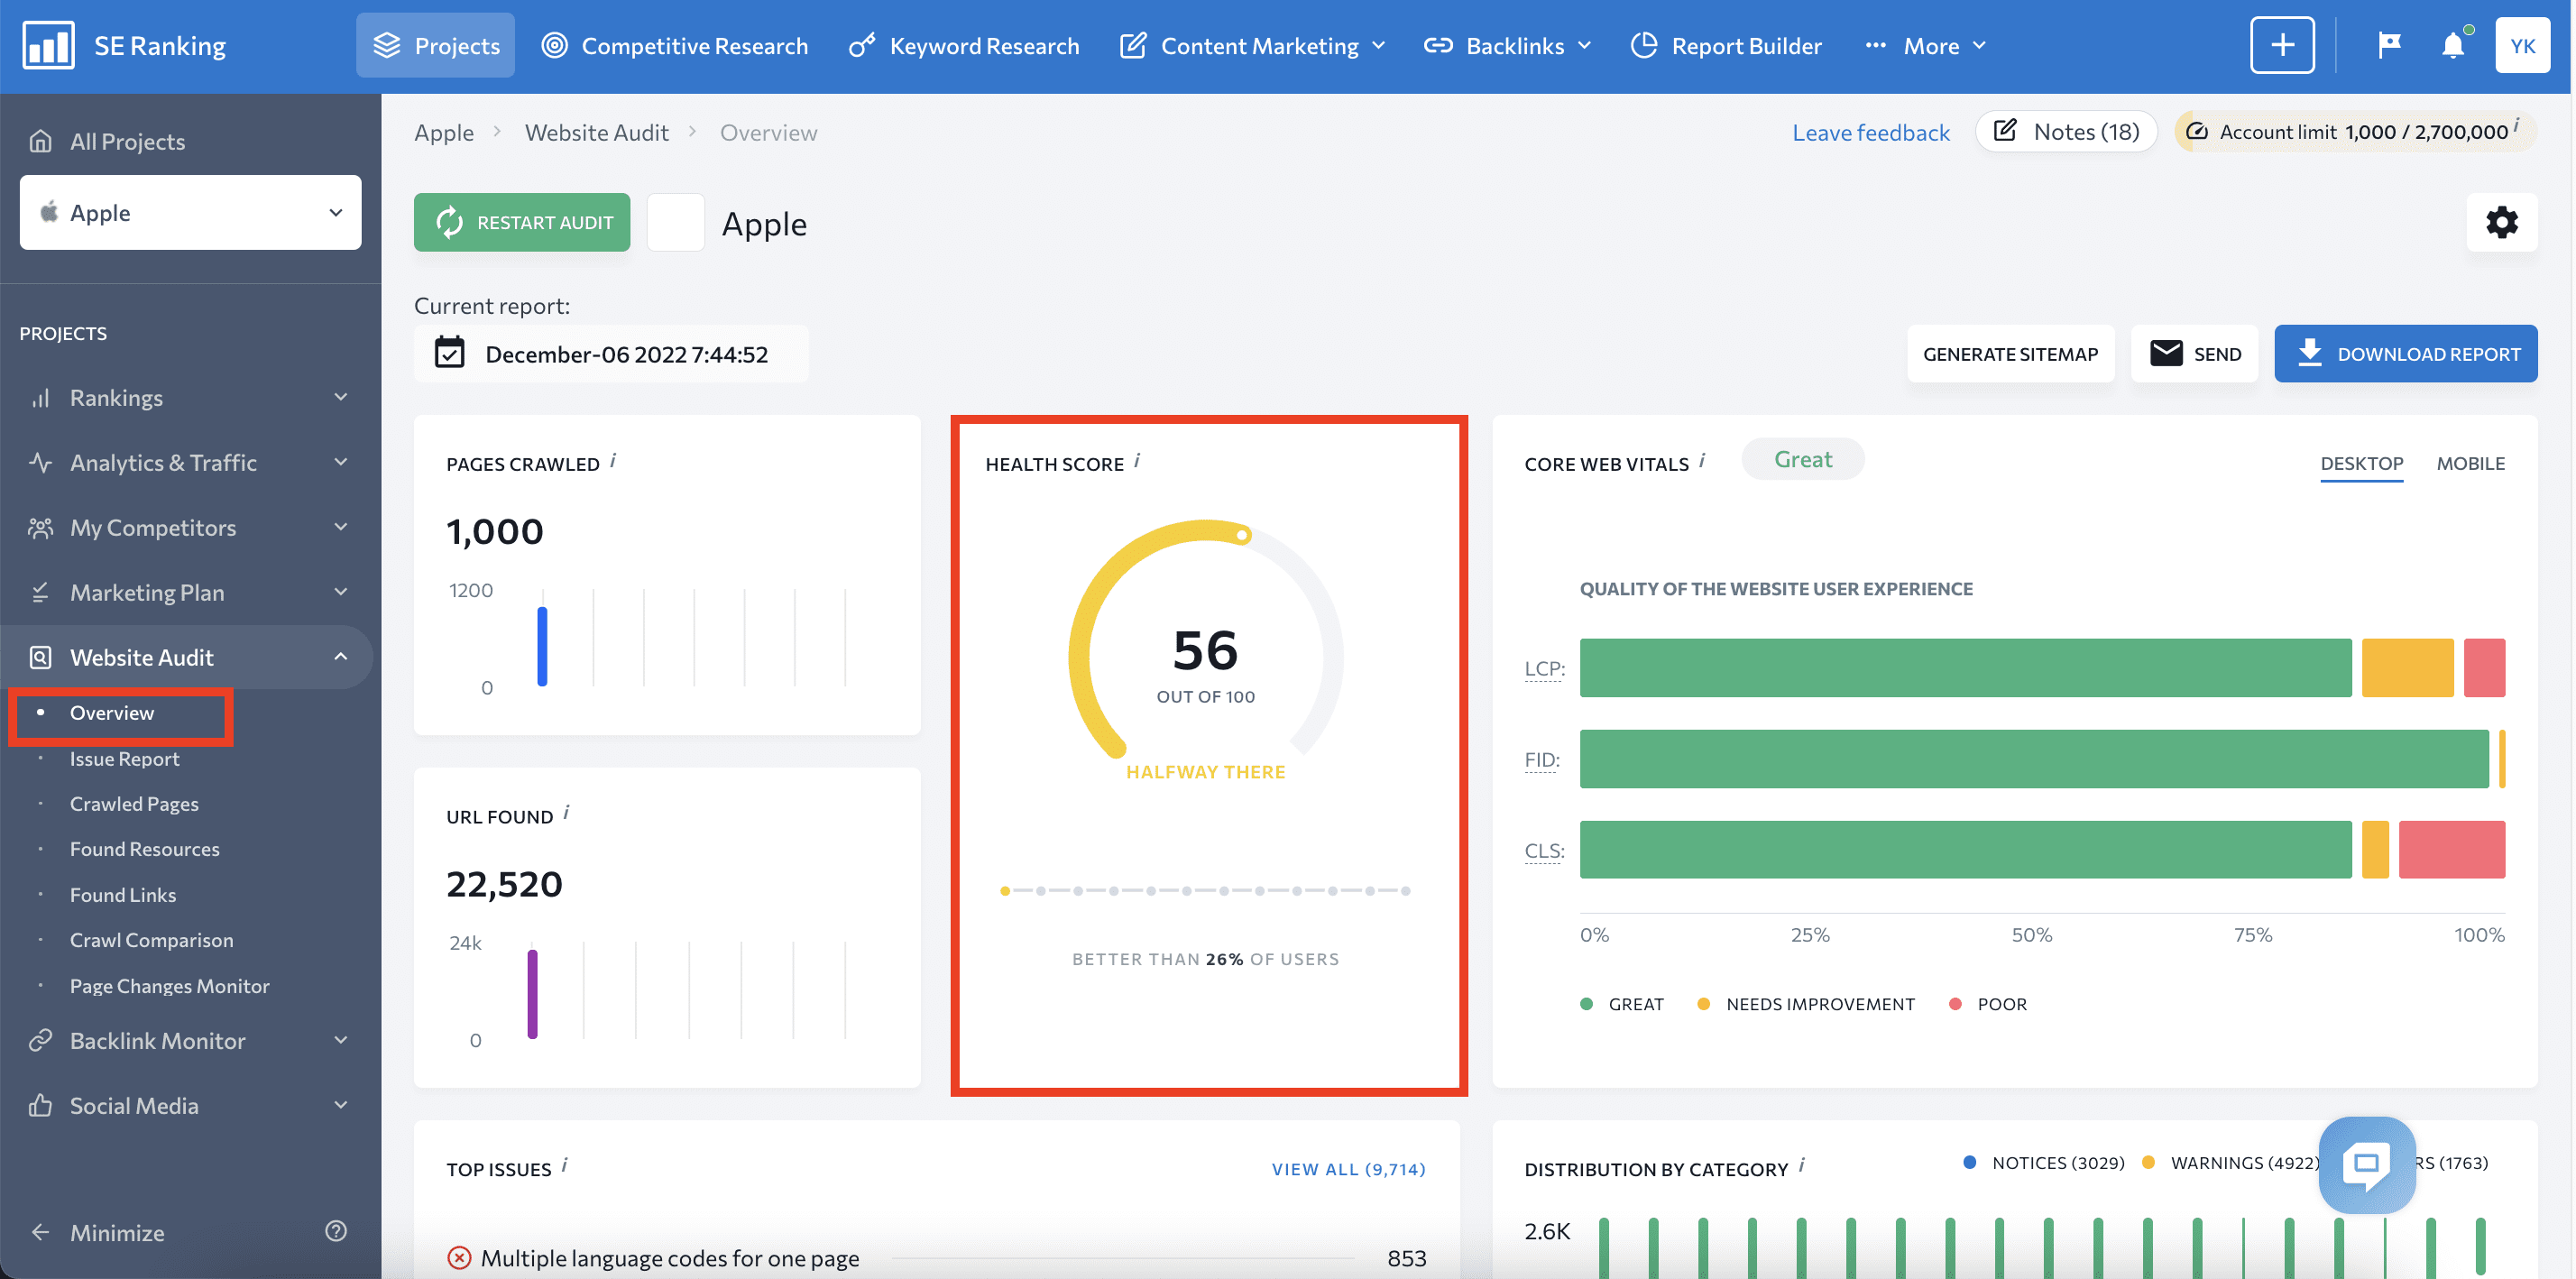Click the FID great green bar

(x=2034, y=758)
